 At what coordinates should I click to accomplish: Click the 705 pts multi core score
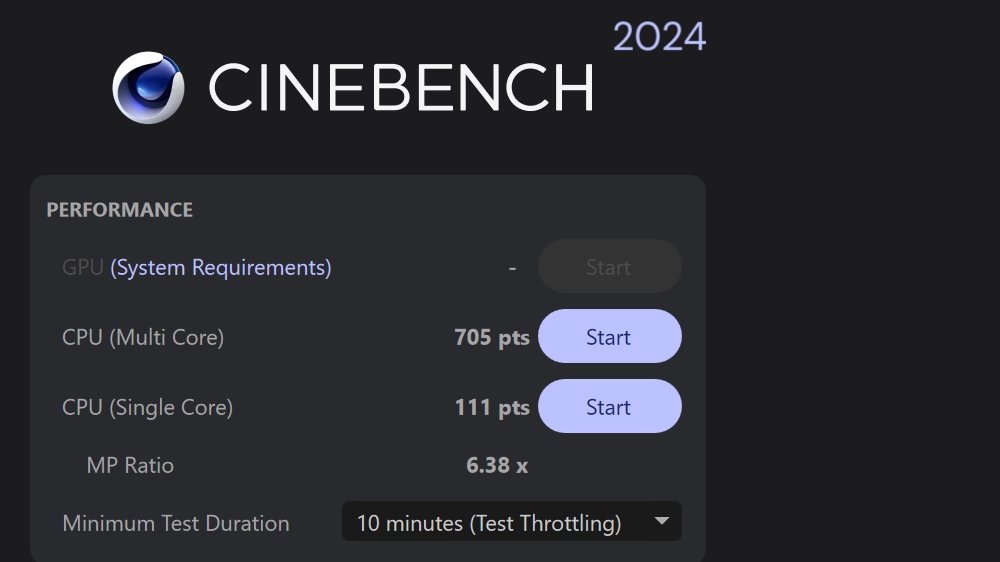point(491,338)
